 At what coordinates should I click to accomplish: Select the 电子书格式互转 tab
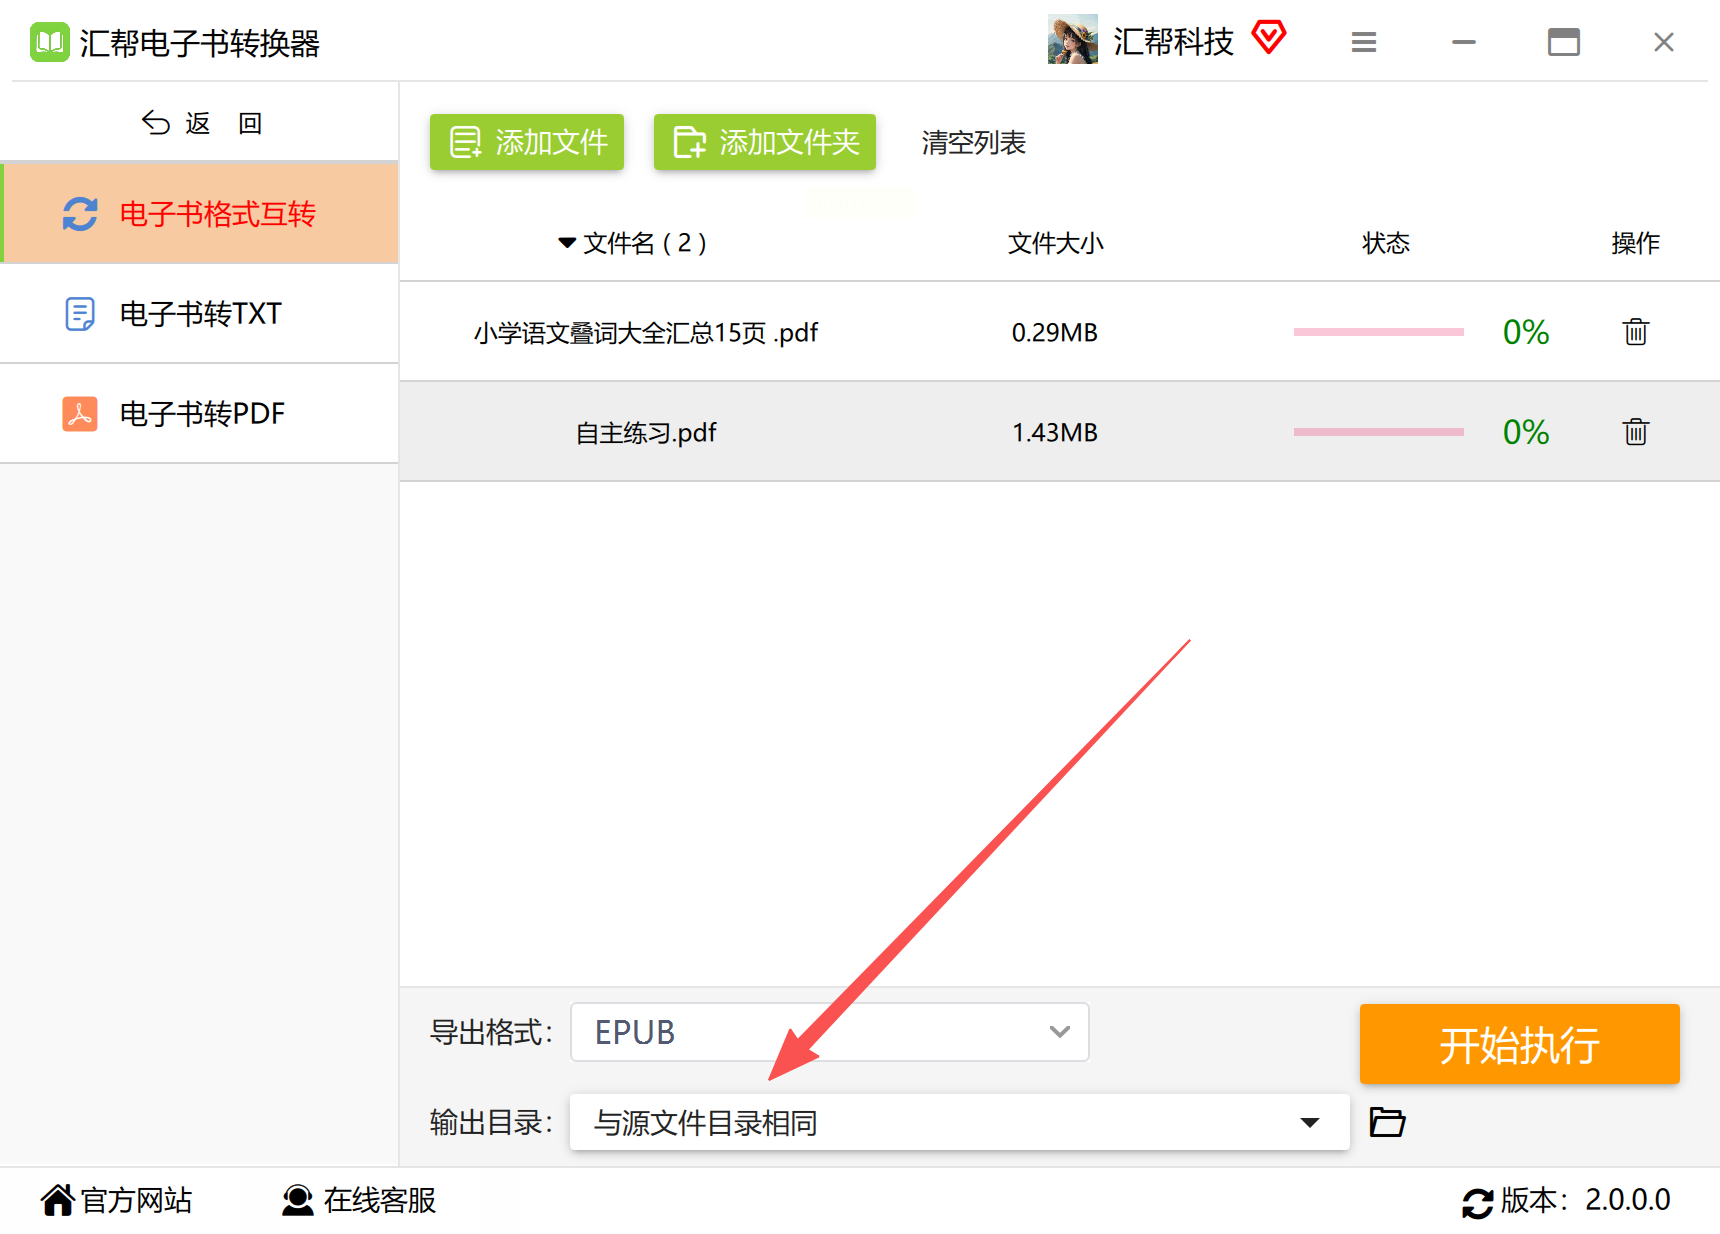200,213
